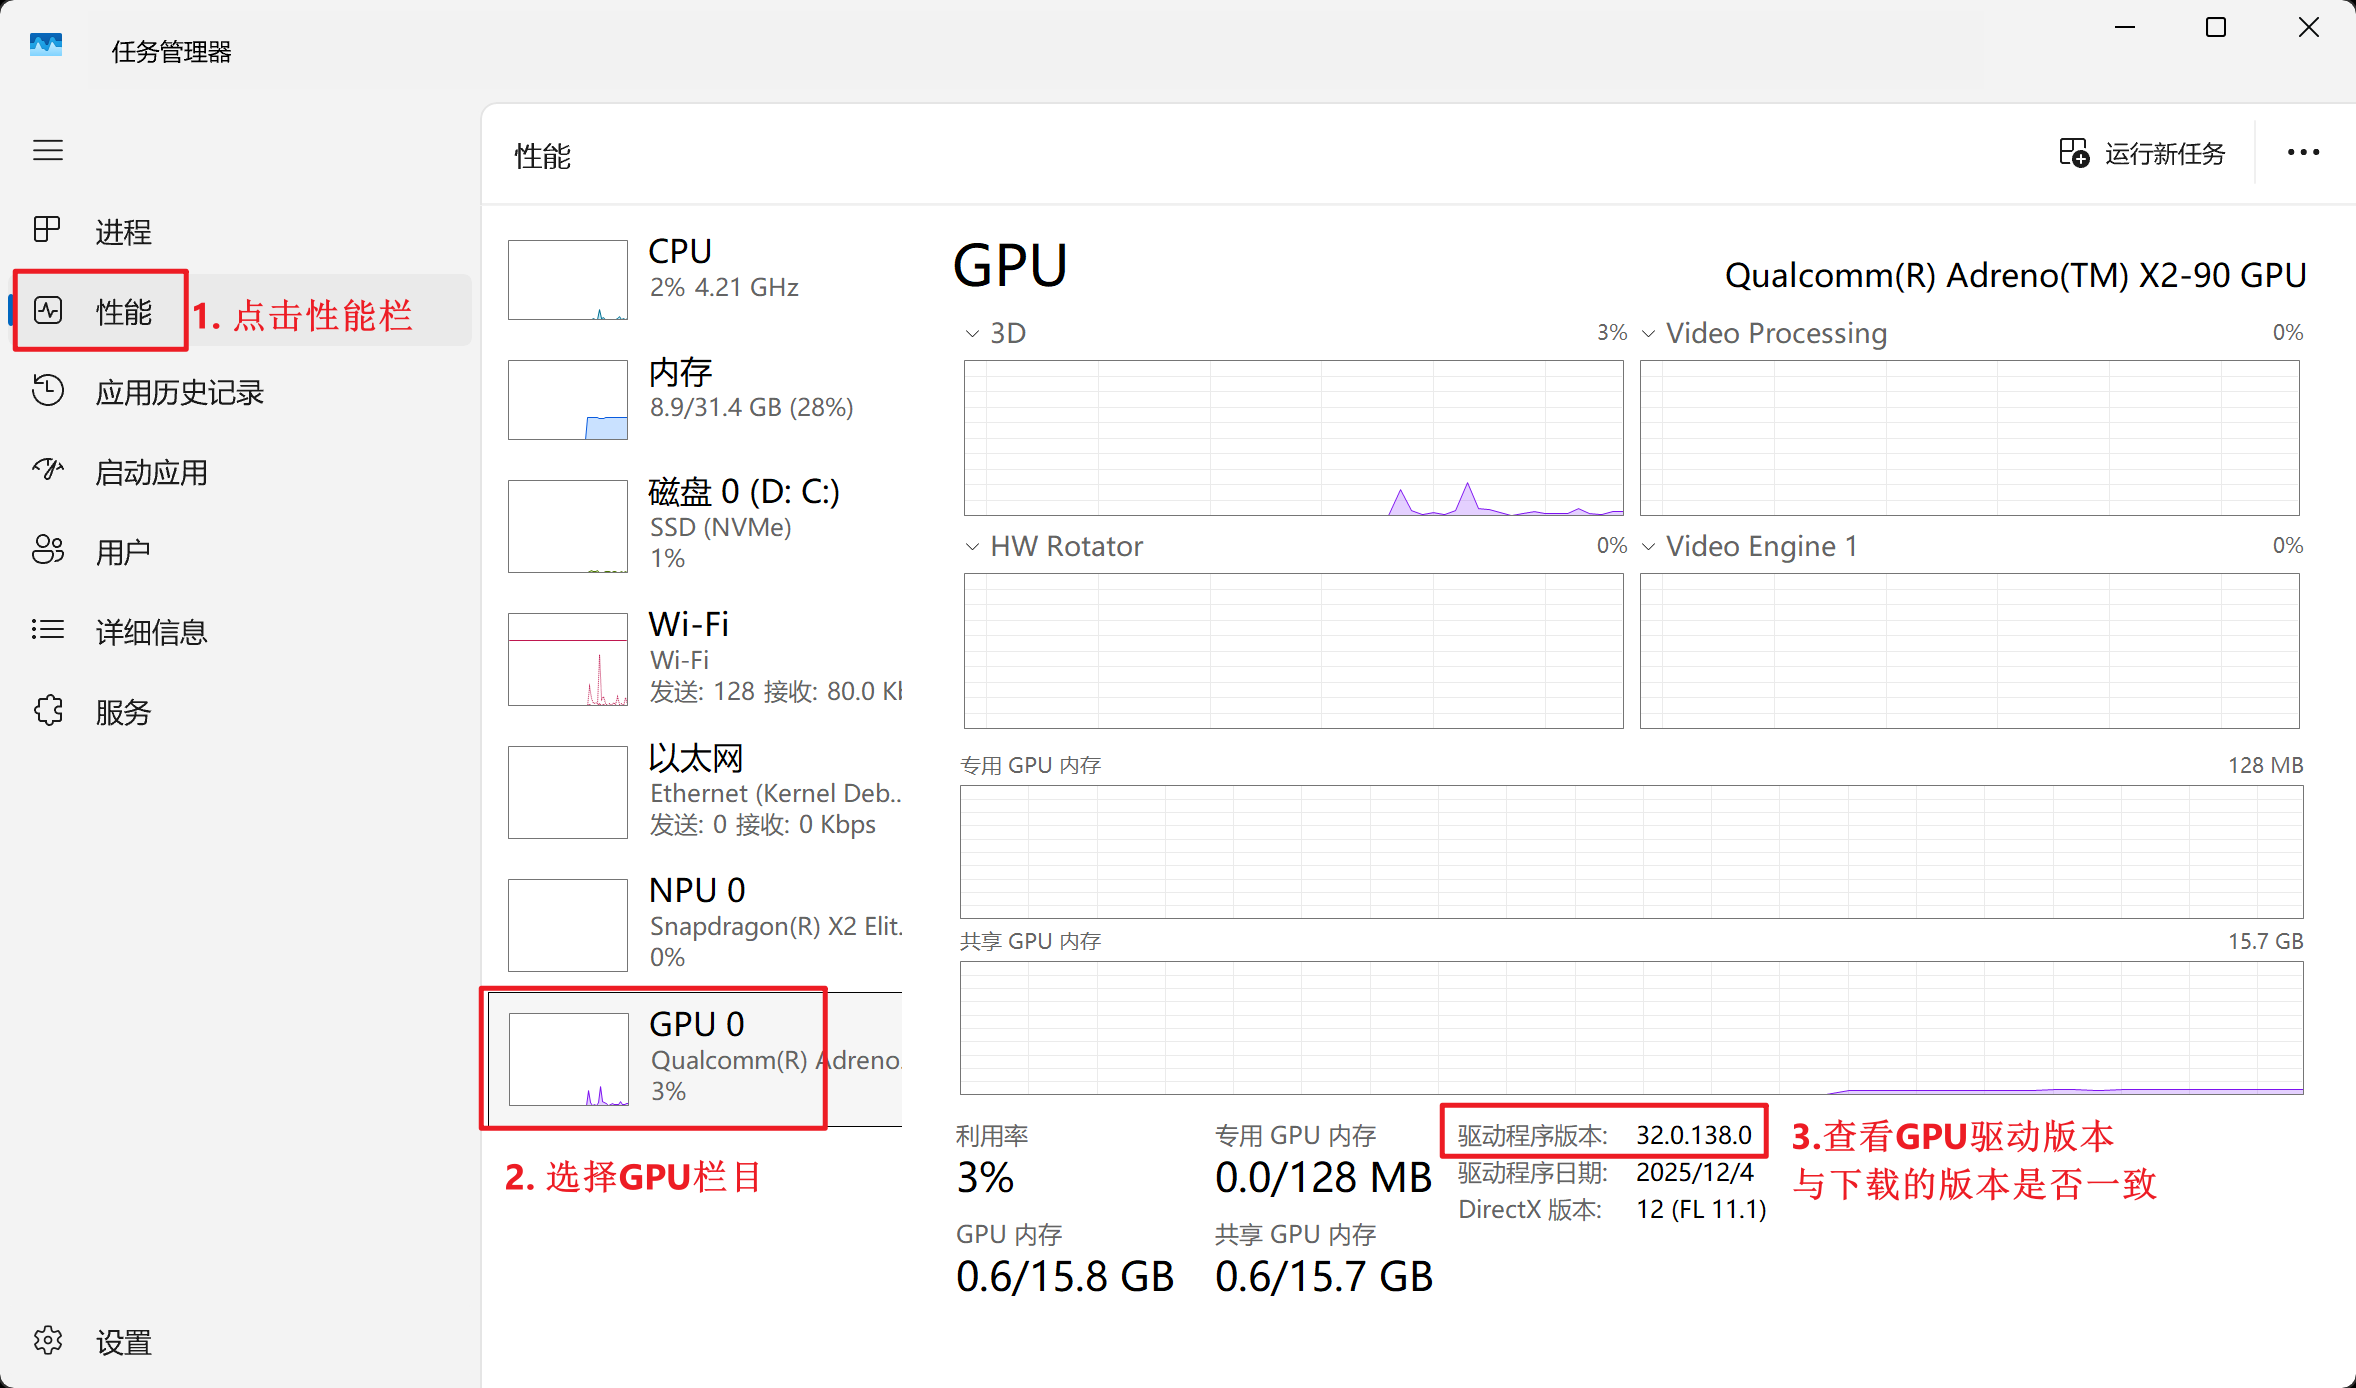Select the 性能 performance icon in sidebar
The height and width of the screenshot is (1388, 2356).
click(x=48, y=311)
